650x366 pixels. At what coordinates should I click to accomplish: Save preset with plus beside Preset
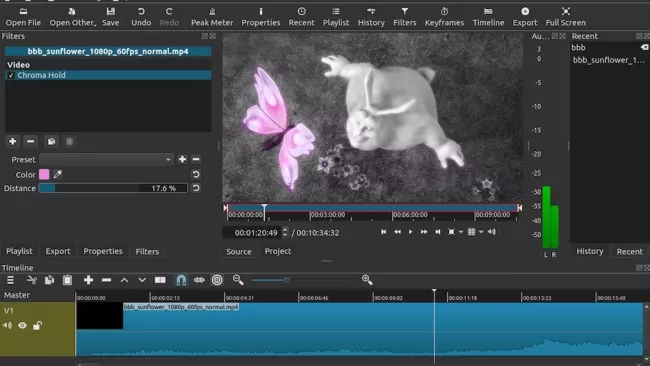(182, 160)
